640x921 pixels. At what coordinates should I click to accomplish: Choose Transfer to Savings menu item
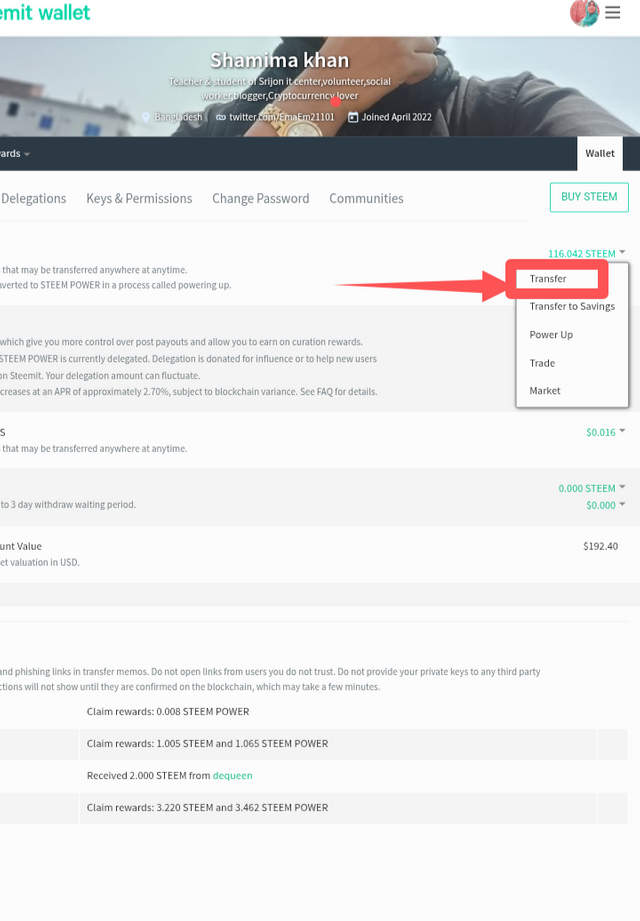572,306
